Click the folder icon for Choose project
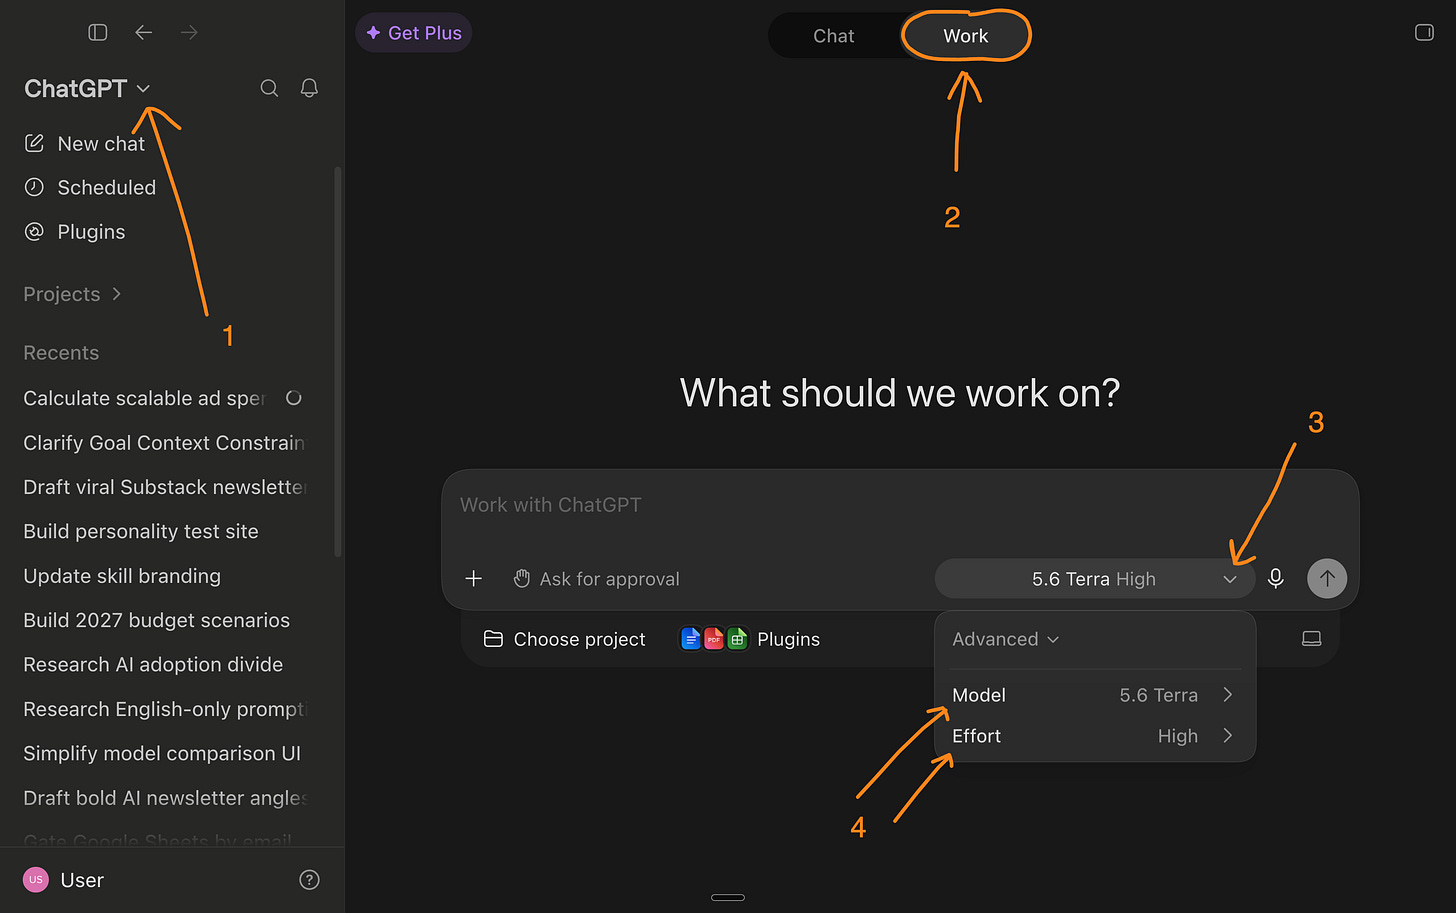1456x913 pixels. [493, 639]
